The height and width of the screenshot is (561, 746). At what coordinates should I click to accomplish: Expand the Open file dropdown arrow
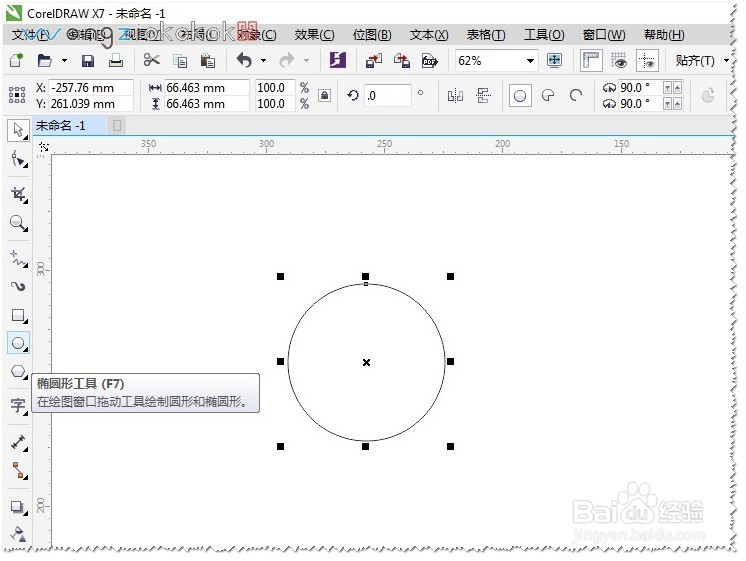64,61
